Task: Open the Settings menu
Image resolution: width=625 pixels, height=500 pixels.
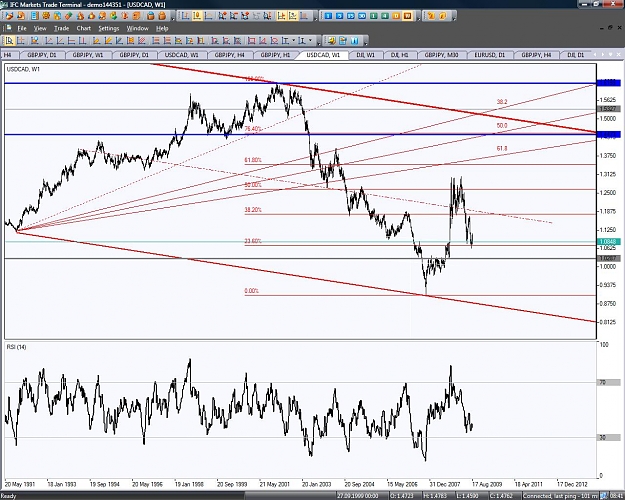Action: point(109,28)
